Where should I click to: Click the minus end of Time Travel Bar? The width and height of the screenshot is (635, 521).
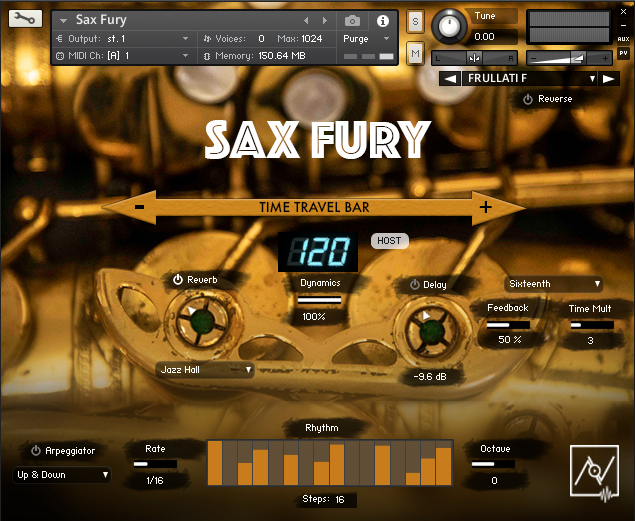139,207
